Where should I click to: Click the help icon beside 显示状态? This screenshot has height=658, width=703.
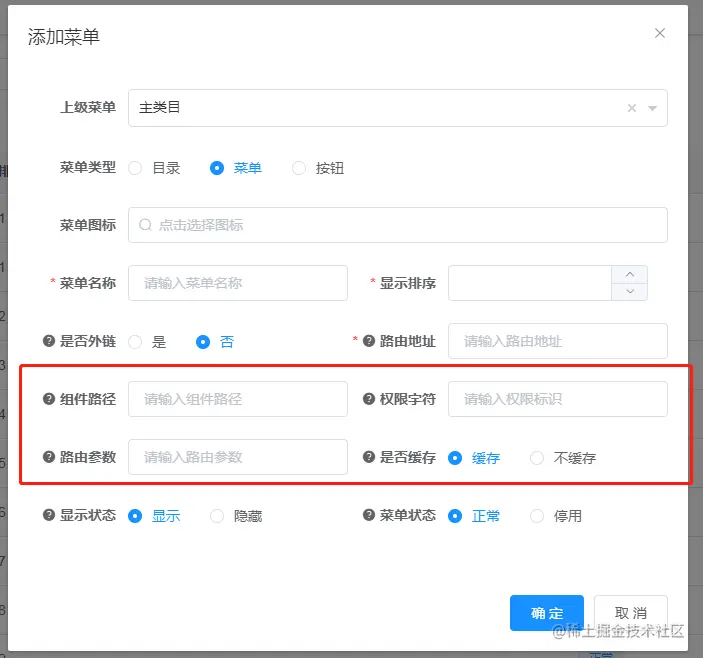(49, 515)
